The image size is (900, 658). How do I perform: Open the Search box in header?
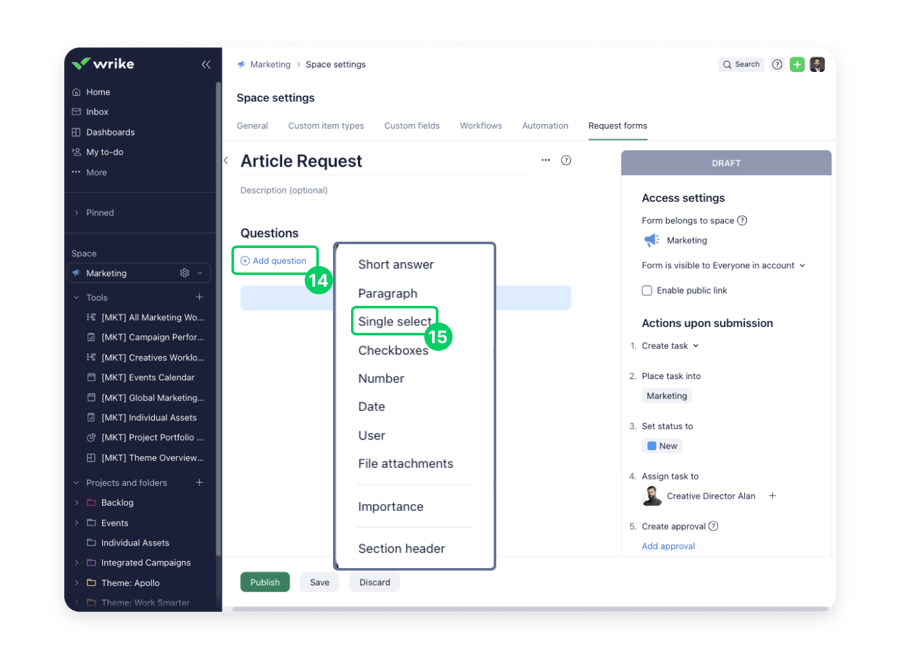(x=741, y=64)
